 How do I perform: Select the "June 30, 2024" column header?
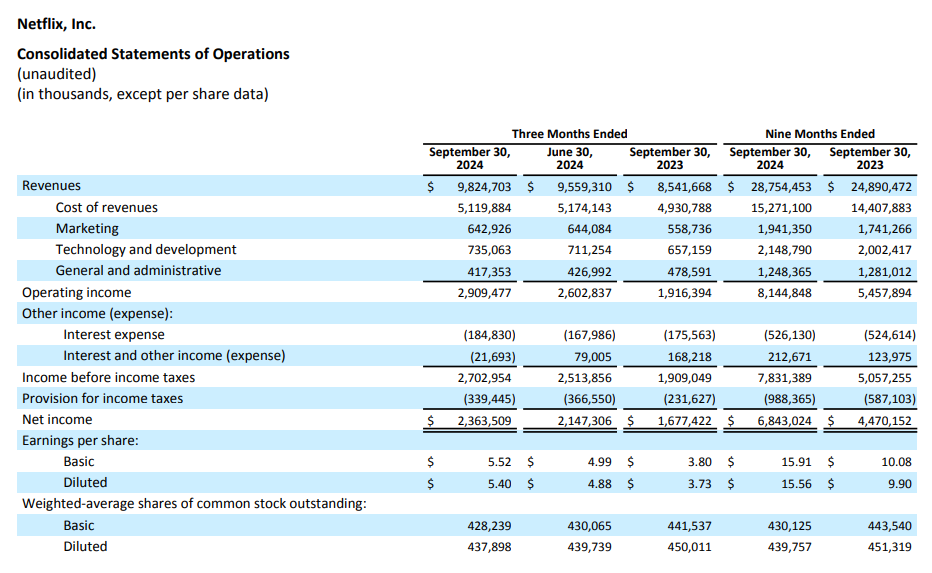tap(569, 159)
